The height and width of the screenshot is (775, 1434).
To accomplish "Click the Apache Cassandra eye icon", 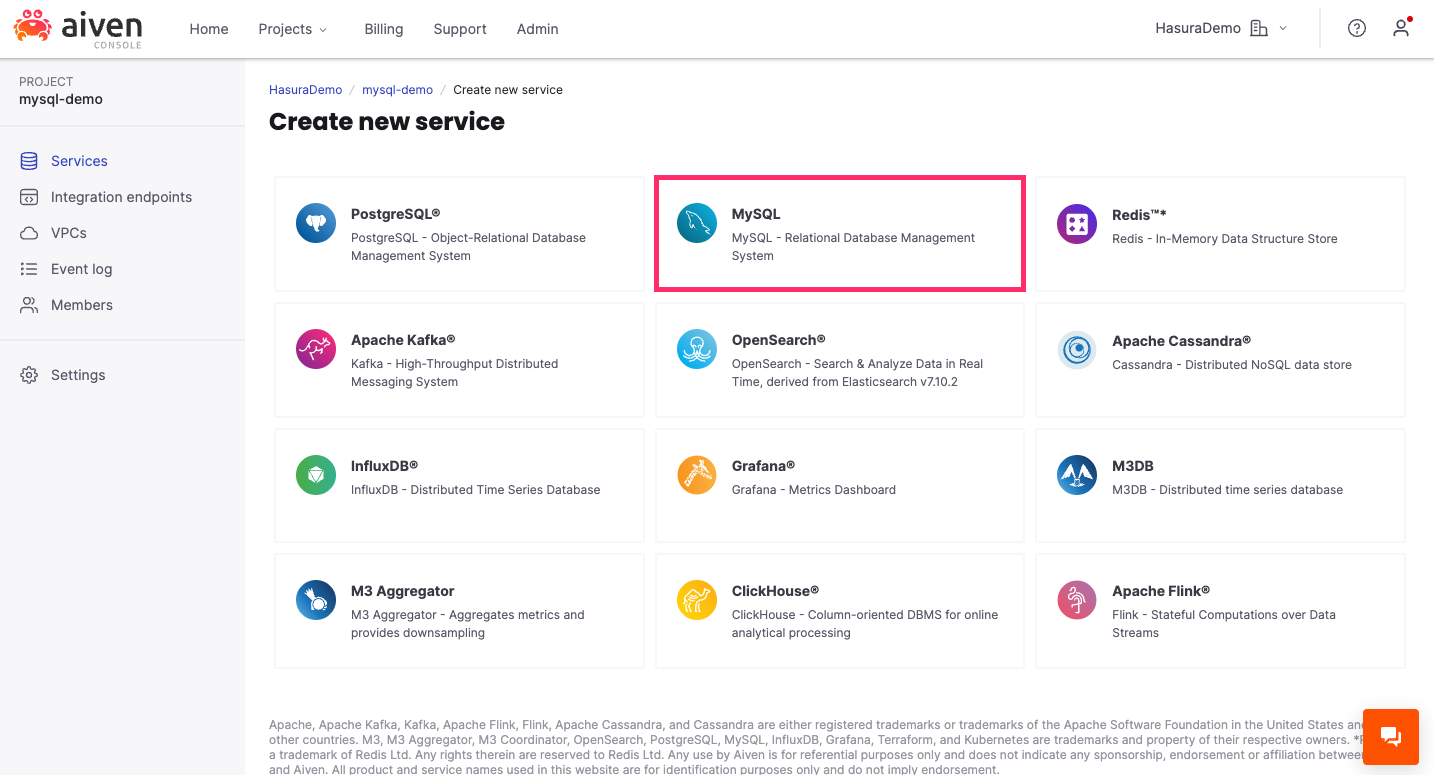I will (1077, 349).
